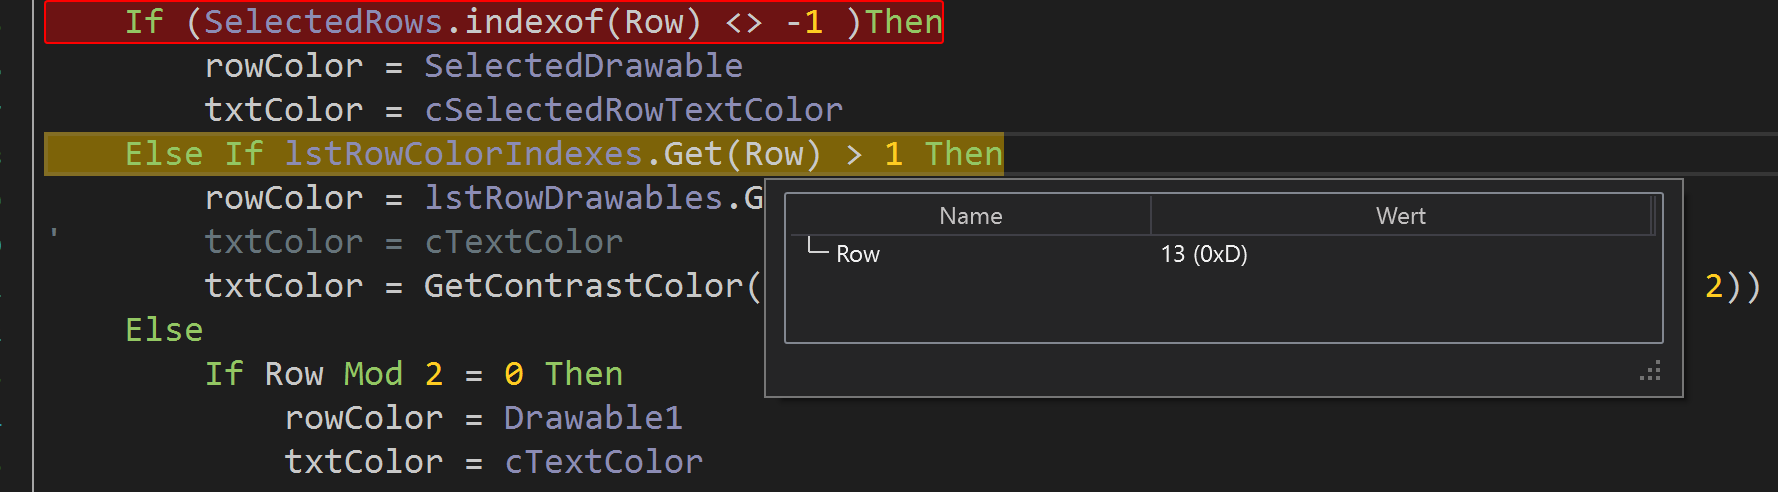This screenshot has width=1778, height=492.
Task: Click the If Row Mod 2 statement
Action: tap(414, 374)
